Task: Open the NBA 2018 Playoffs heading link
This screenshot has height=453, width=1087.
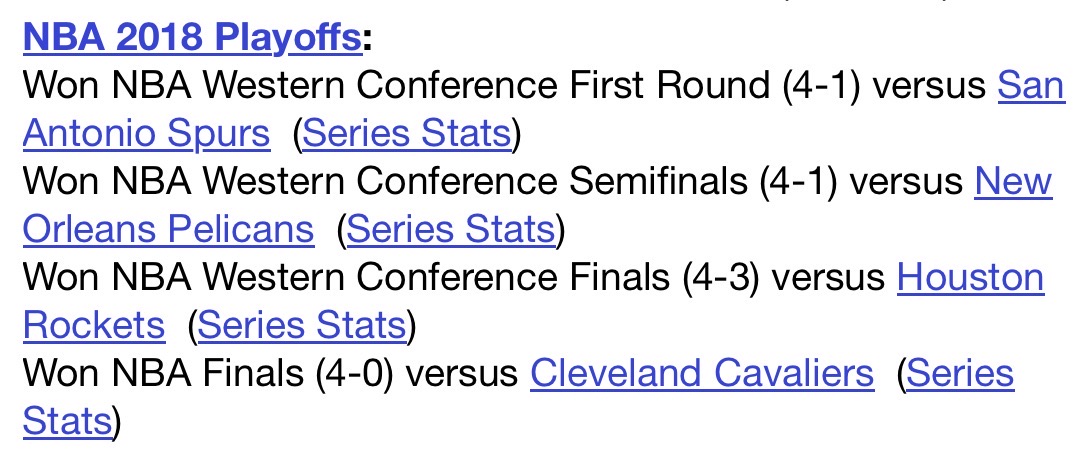Action: point(192,37)
